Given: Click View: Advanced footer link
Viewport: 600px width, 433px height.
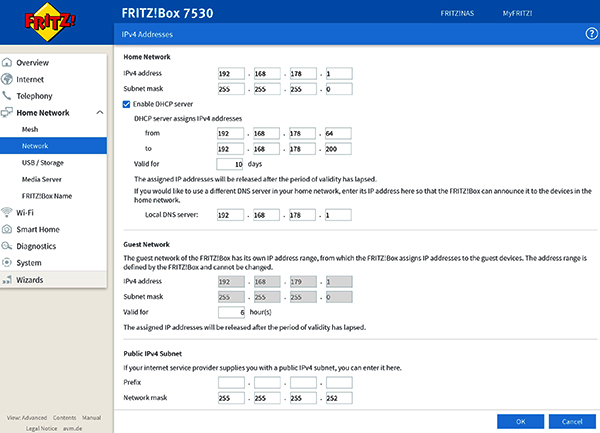Looking at the screenshot, I should click(x=27, y=418).
